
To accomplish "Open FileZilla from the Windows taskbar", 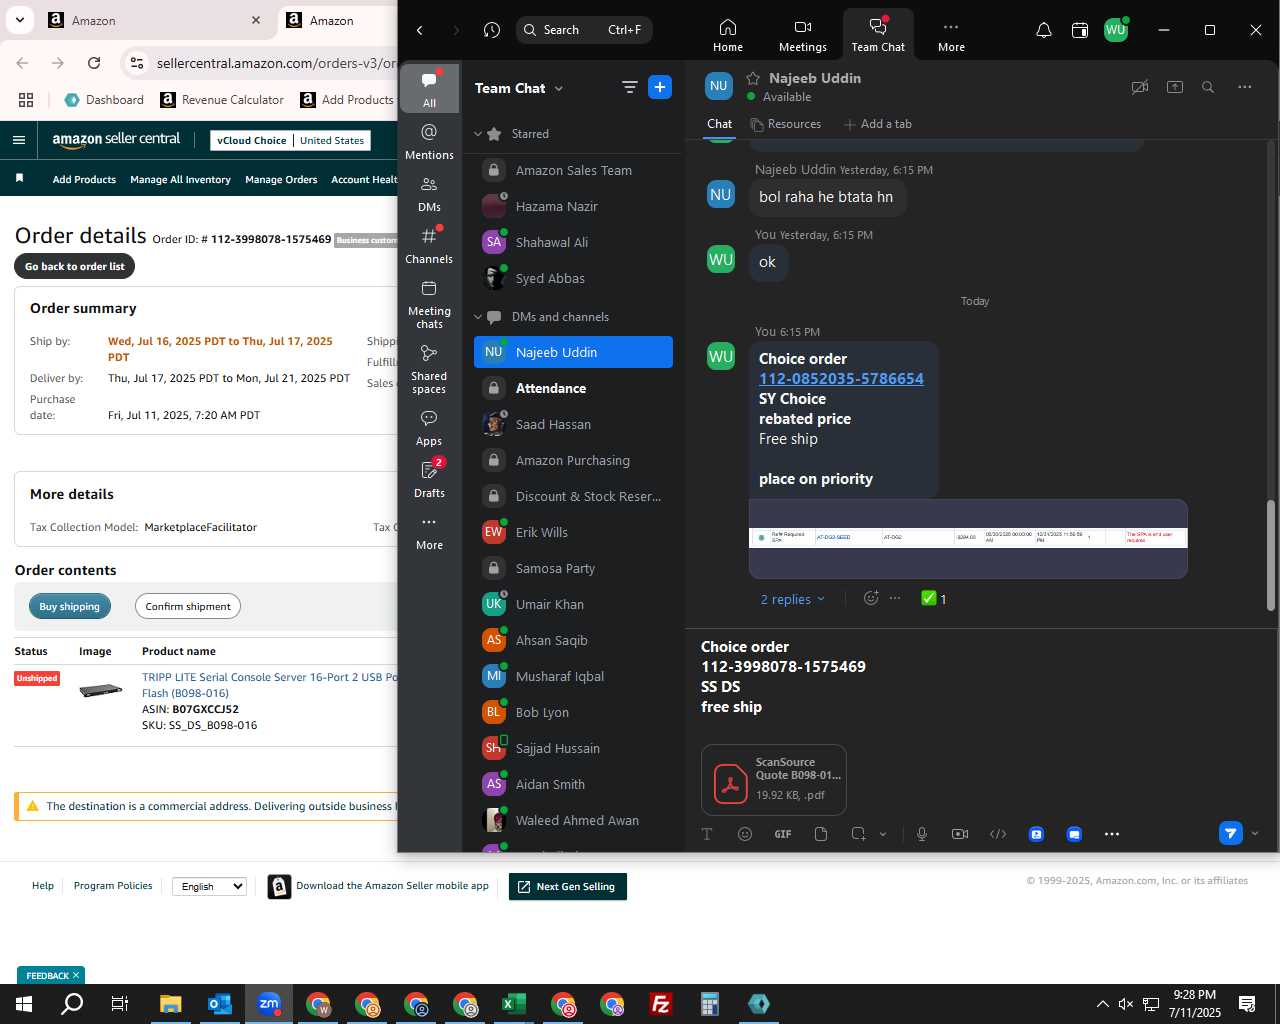I will coord(661,1004).
